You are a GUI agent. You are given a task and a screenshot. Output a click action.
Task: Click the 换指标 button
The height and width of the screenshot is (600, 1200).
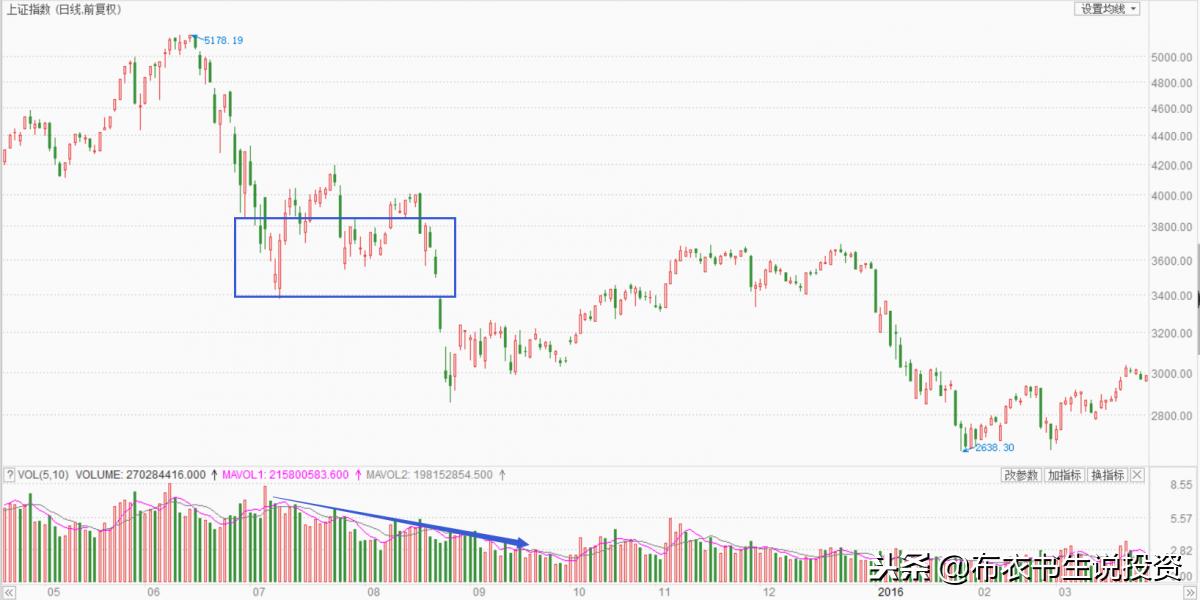coord(1107,475)
